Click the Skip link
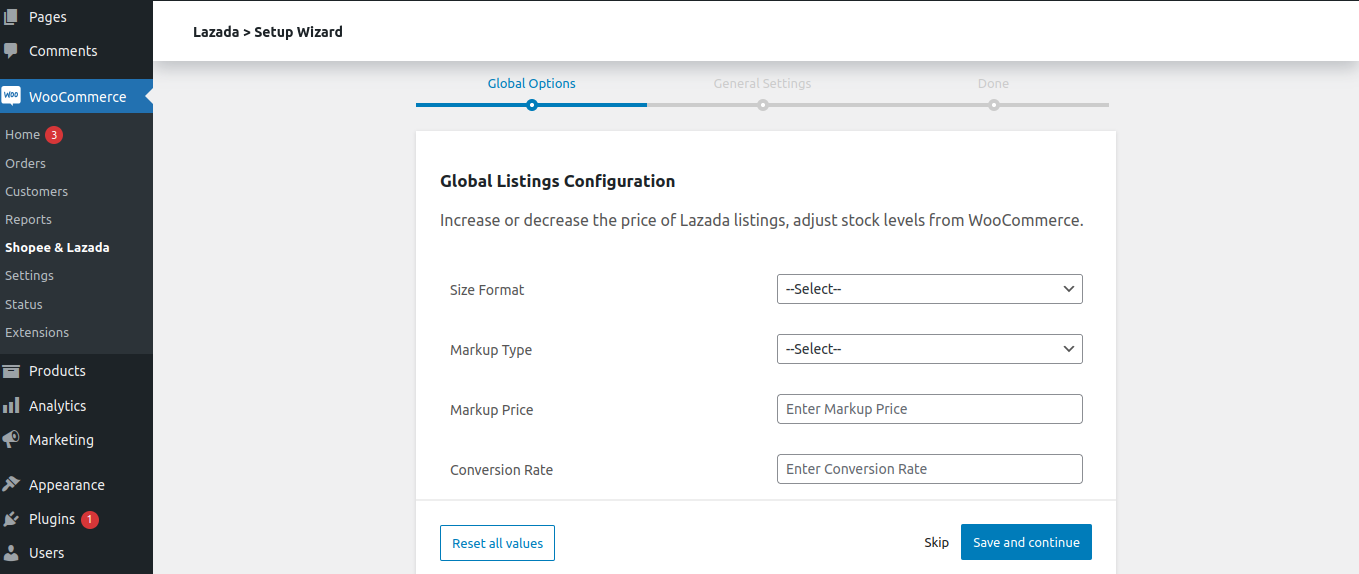The image size is (1359, 574). pyautogui.click(x=937, y=542)
